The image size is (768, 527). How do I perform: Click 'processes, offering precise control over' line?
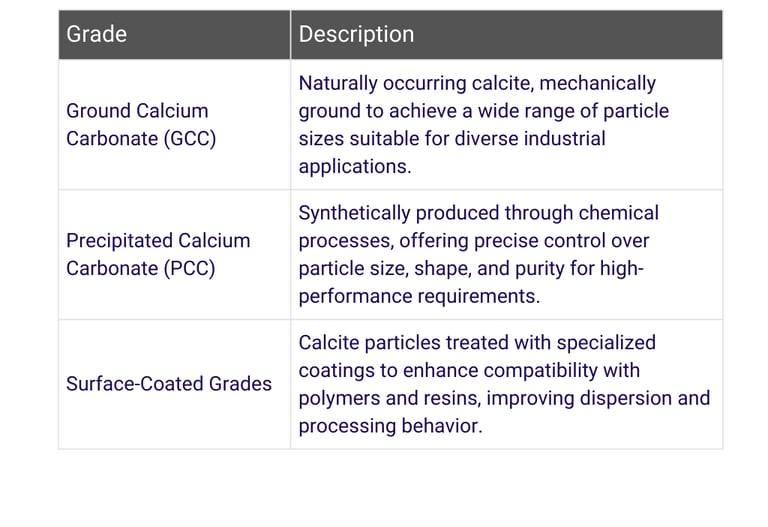click(474, 241)
